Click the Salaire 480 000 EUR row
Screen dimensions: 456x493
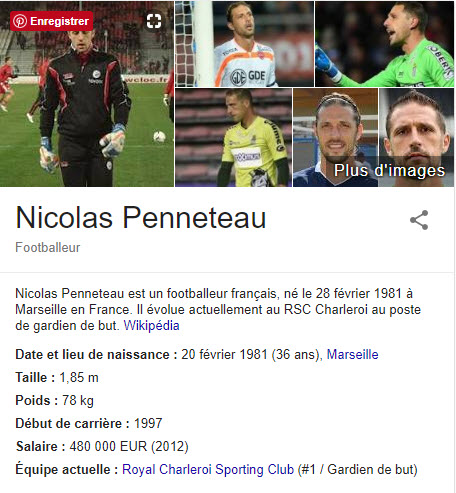[102, 446]
